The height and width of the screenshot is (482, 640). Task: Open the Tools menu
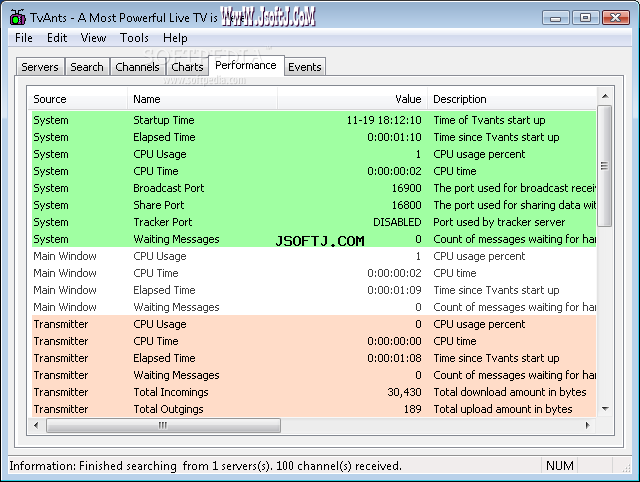[x=134, y=38]
